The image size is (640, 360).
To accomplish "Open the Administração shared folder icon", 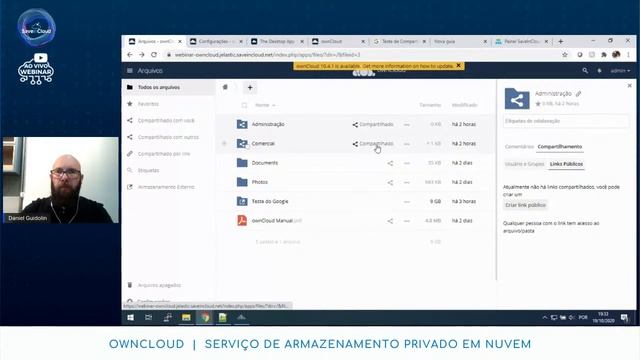I will [x=242, y=124].
